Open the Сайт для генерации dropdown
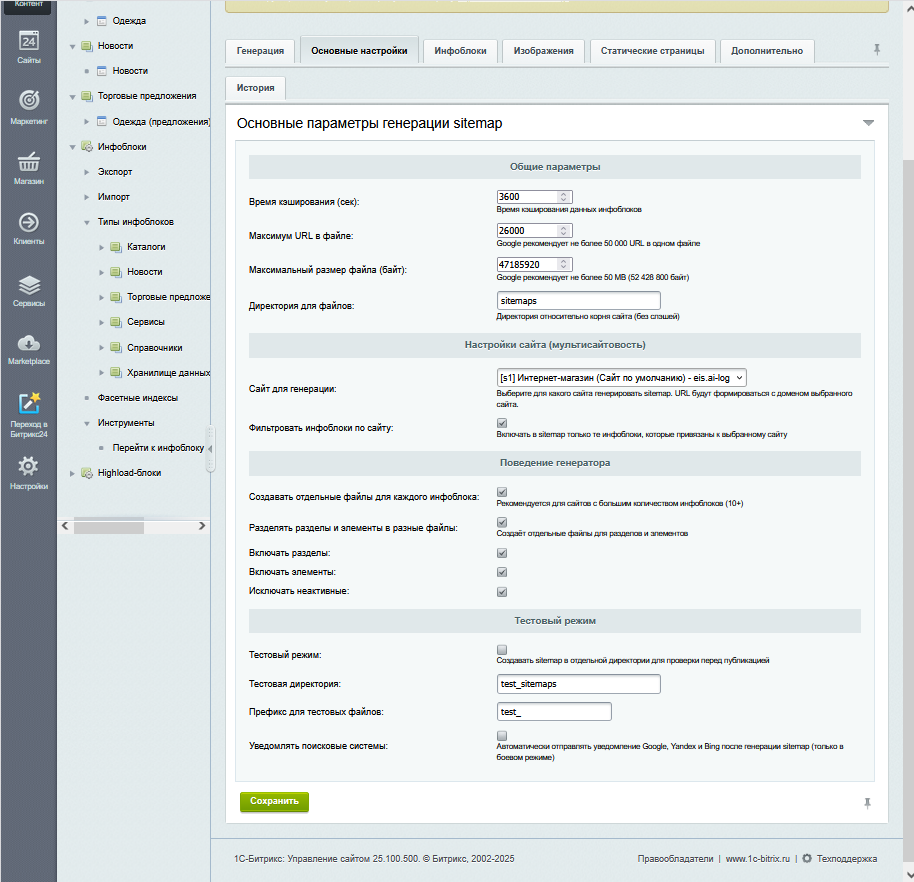The height and width of the screenshot is (882, 914). [621, 378]
